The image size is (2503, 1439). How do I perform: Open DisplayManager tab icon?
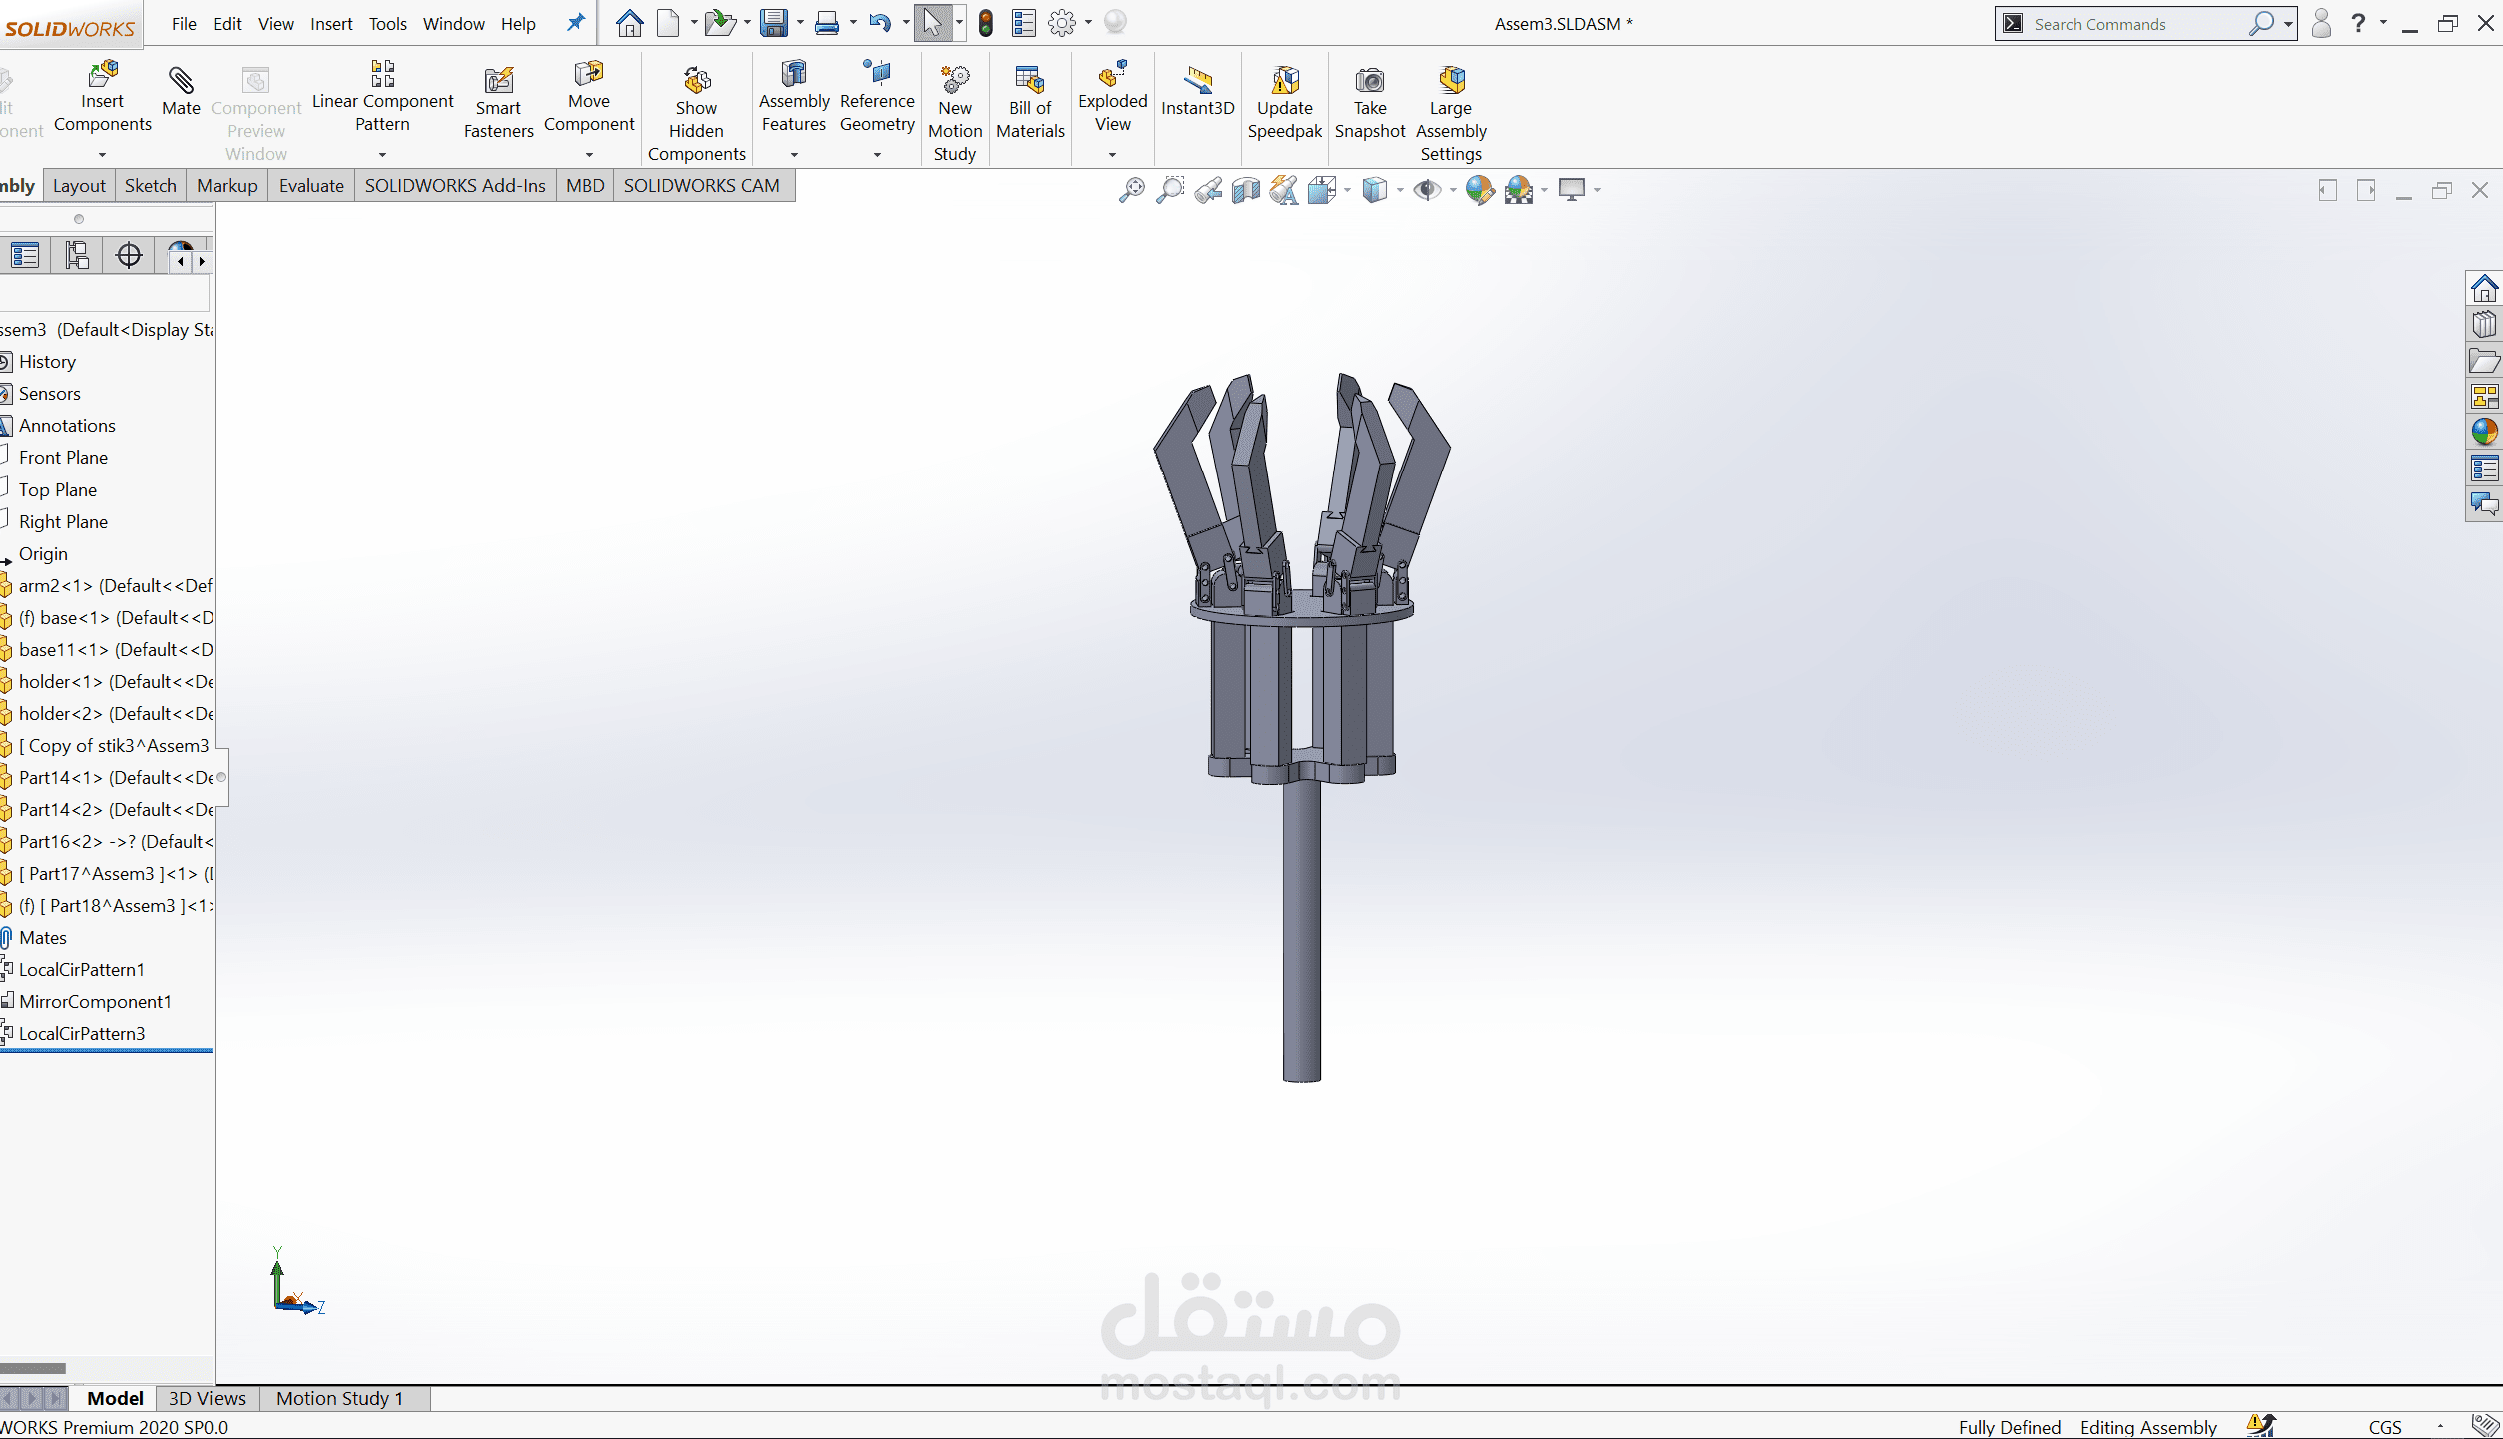click(x=180, y=250)
